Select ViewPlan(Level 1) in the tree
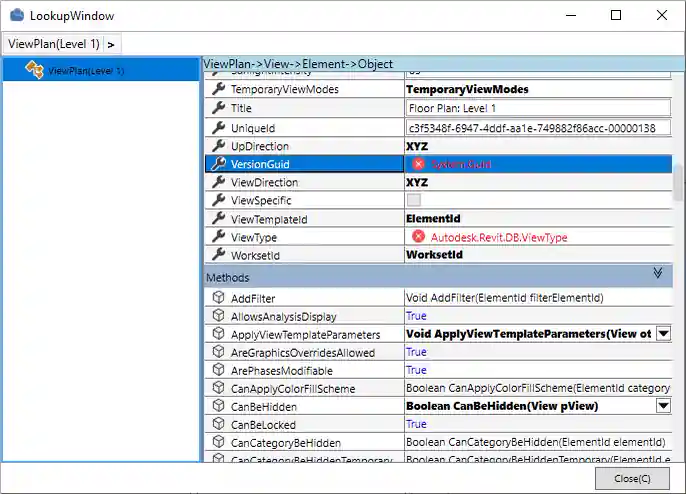Viewport: 686px width, 494px height. click(x=86, y=71)
